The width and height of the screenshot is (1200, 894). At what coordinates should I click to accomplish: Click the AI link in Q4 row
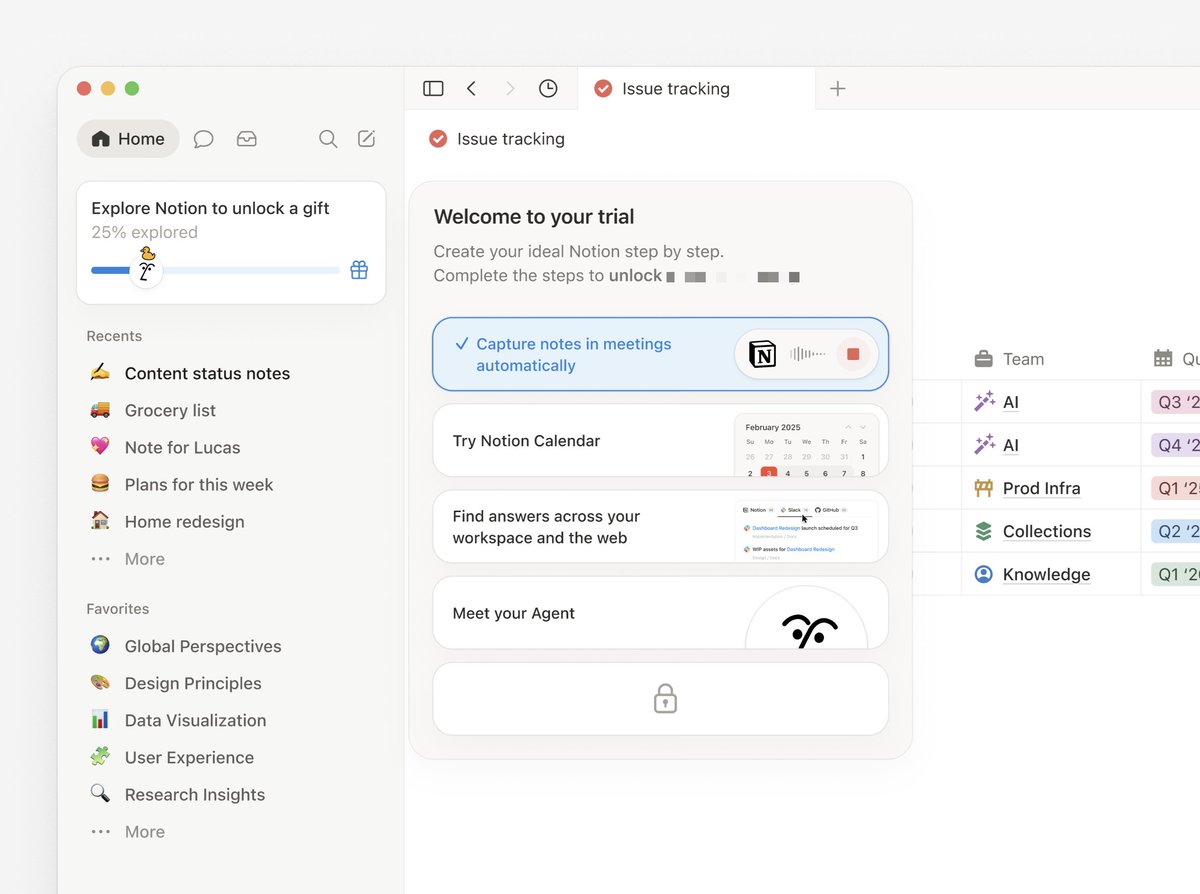click(1011, 445)
